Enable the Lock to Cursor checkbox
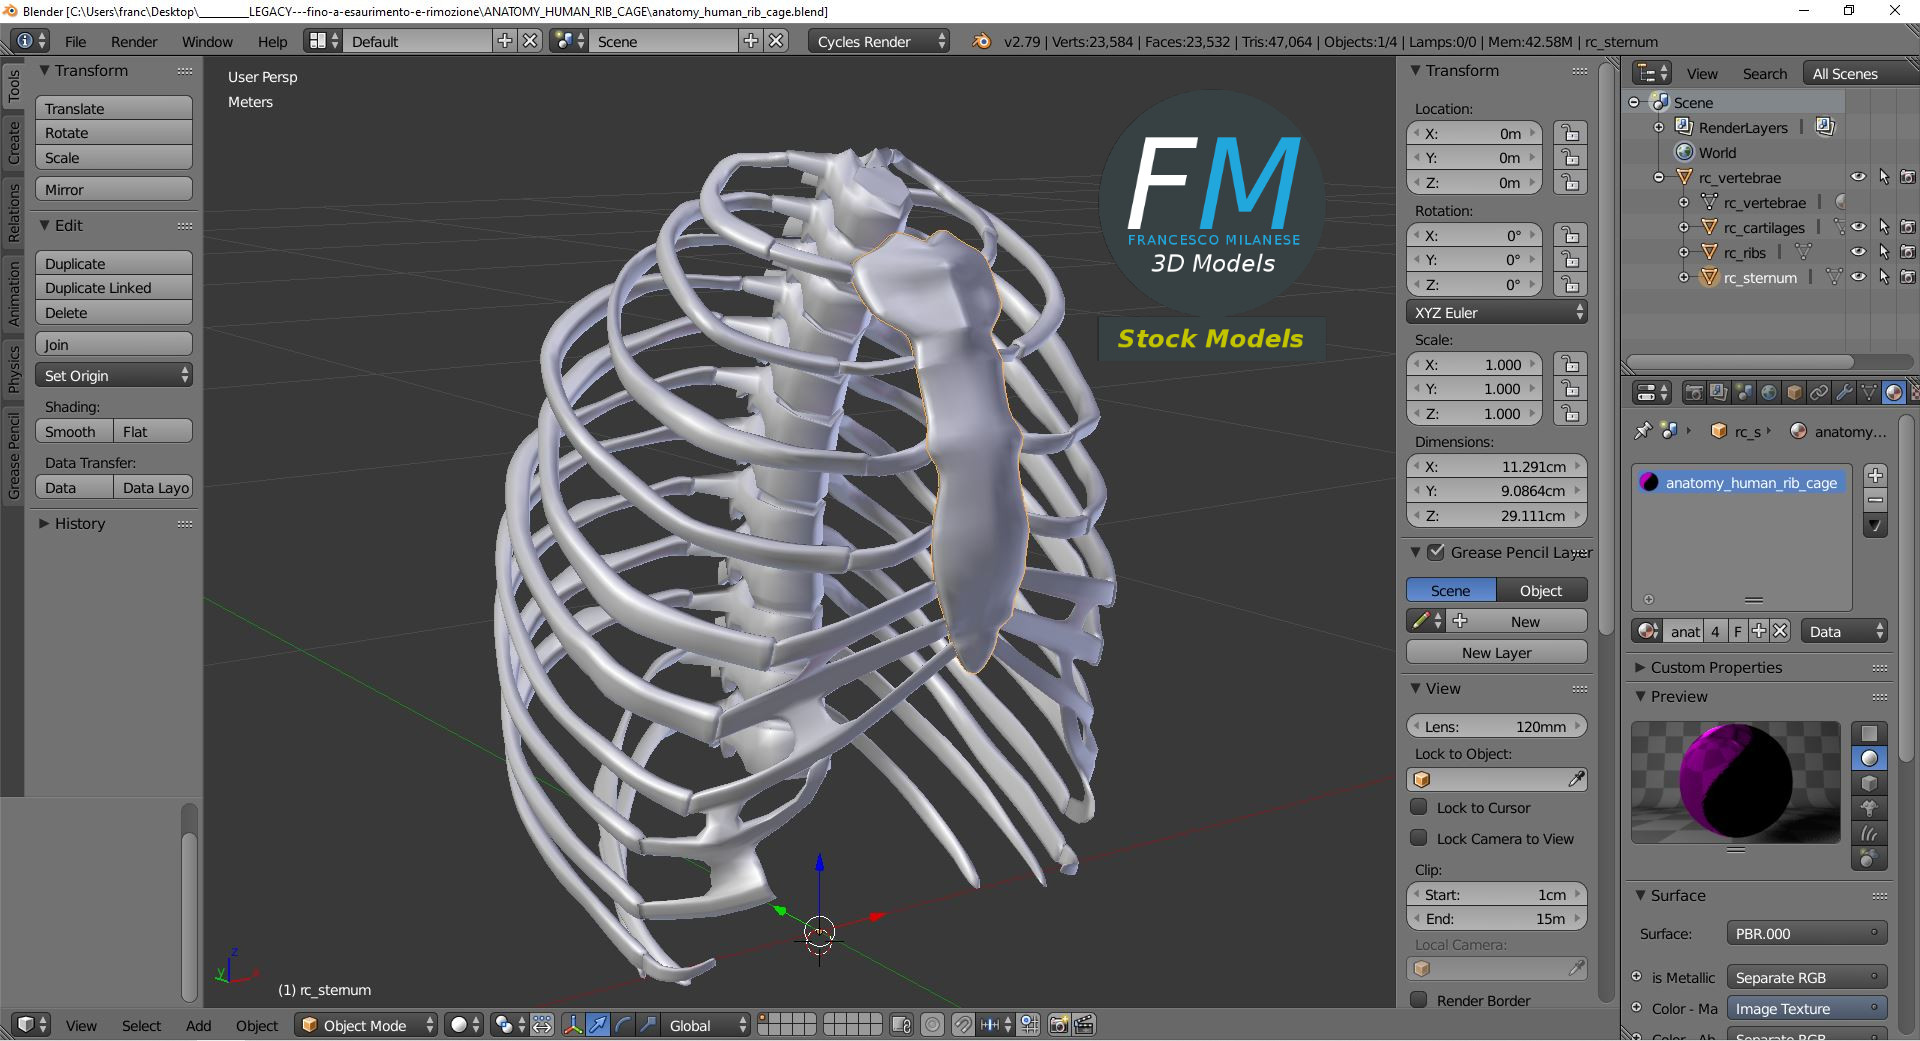Screen dimensions: 1920x1041 pos(1419,807)
